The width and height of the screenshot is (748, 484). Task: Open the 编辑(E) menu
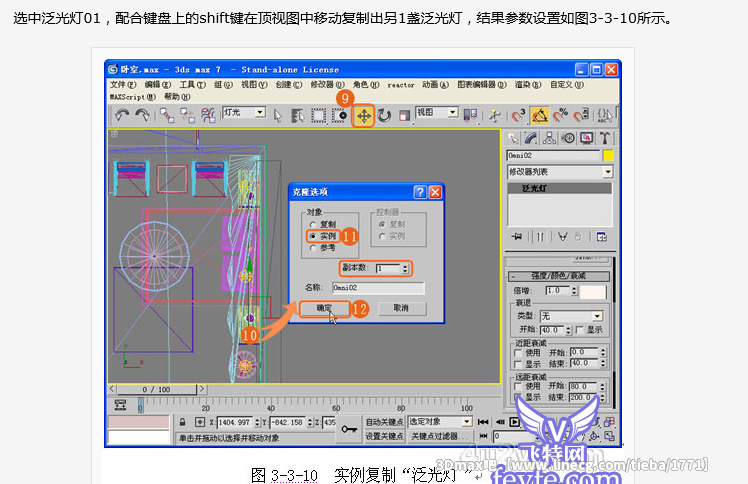157,84
